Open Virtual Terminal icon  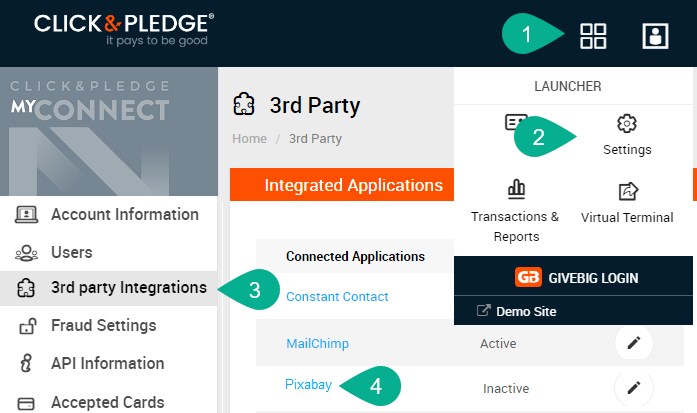pyautogui.click(x=628, y=191)
